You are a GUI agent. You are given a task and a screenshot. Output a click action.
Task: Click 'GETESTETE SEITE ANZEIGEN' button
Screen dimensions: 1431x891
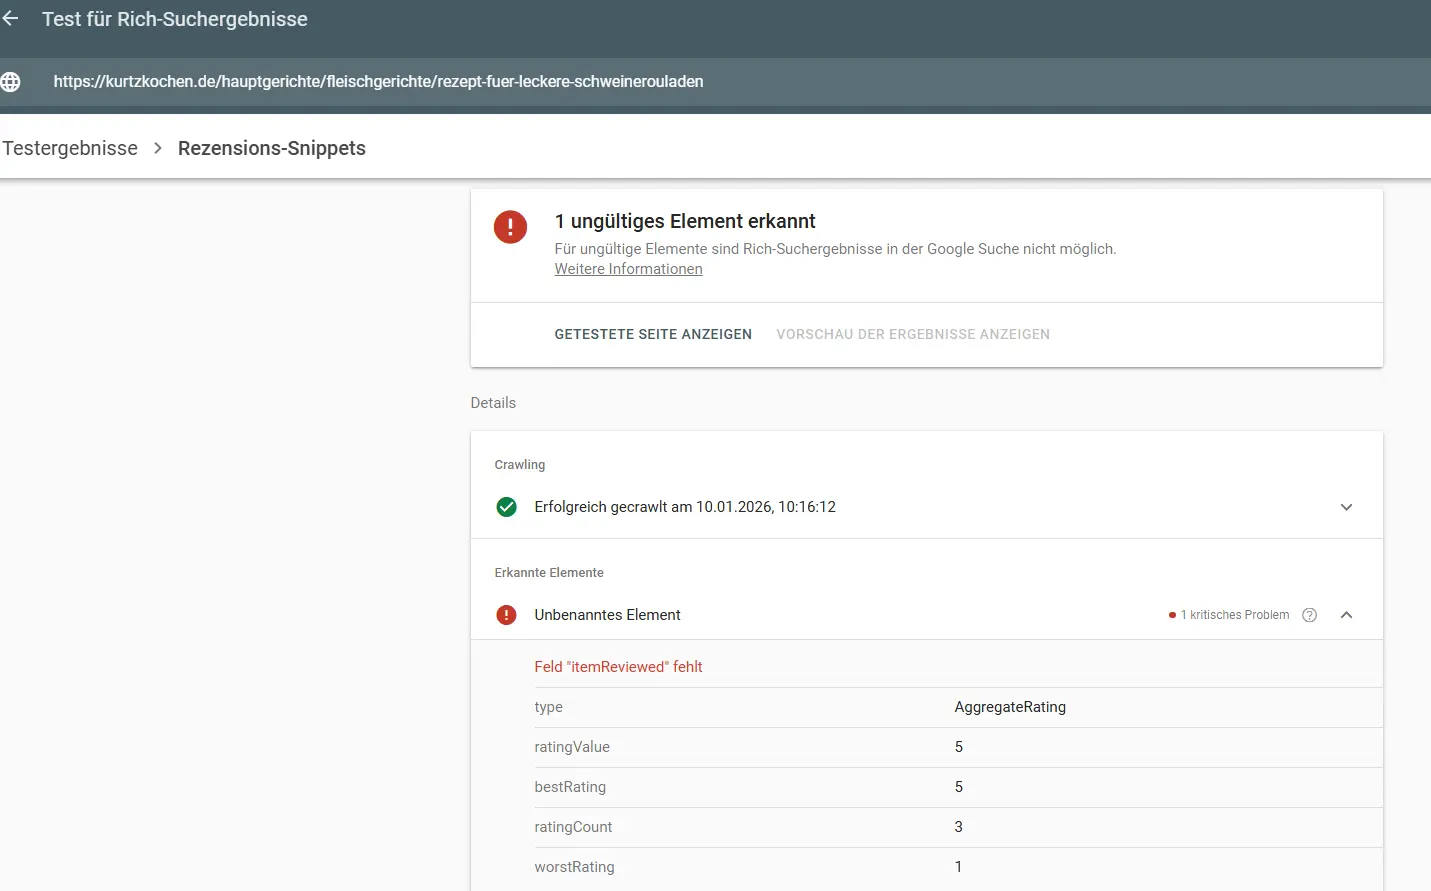[653, 334]
